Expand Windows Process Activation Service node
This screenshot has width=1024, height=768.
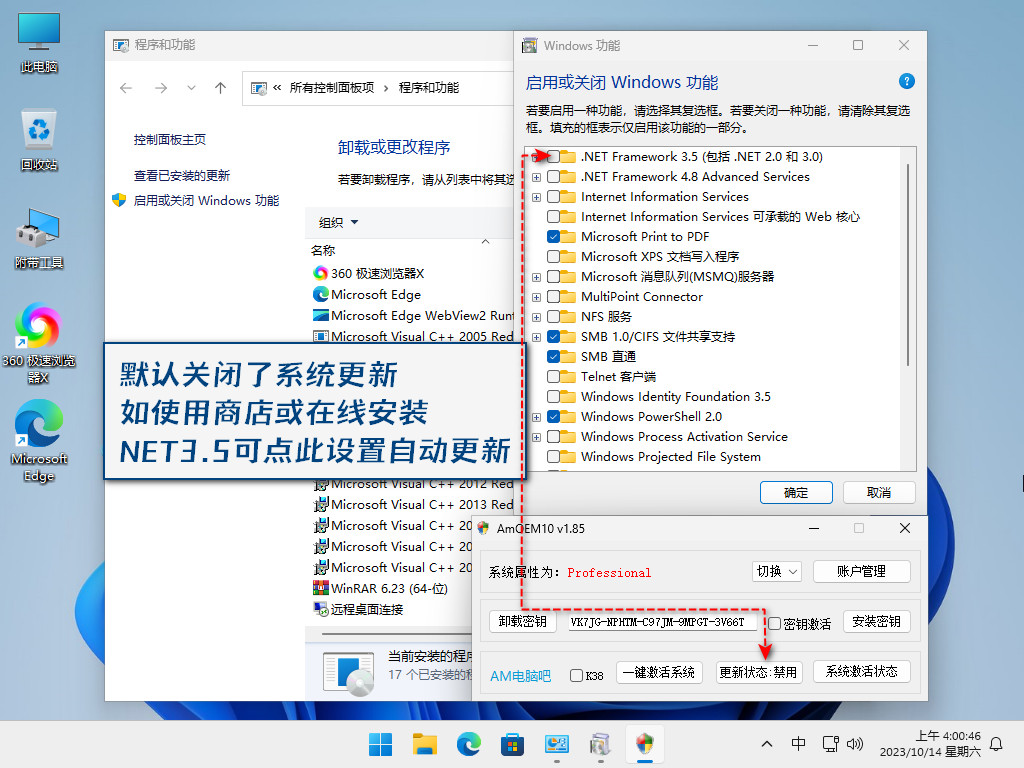(x=536, y=437)
